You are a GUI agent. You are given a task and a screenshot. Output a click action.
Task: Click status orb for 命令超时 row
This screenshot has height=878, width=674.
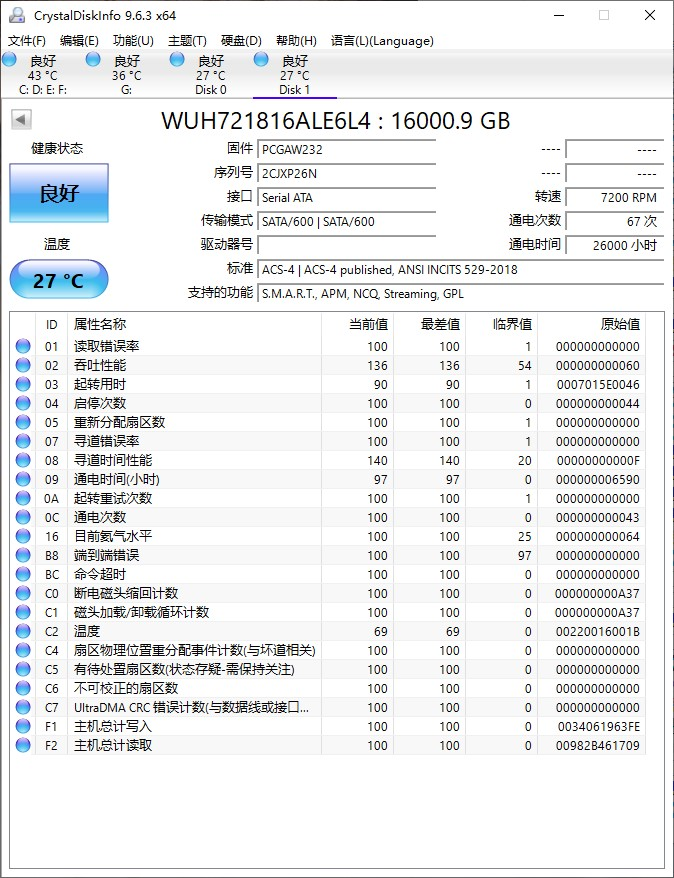(x=23, y=575)
